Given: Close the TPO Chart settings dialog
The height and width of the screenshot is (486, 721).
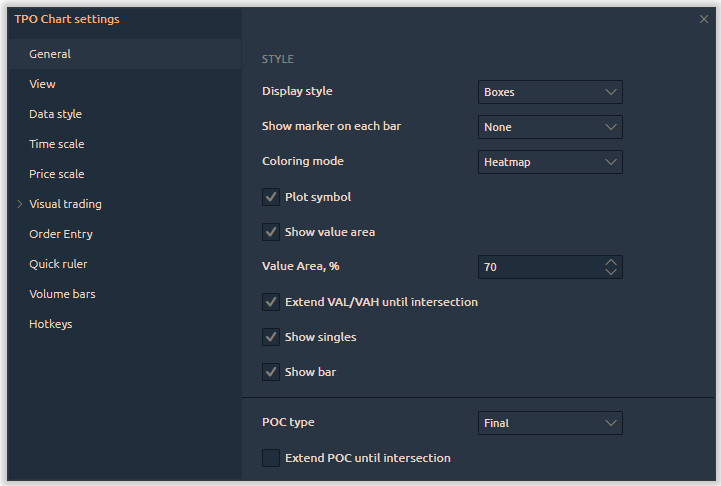Looking at the screenshot, I should click(704, 19).
